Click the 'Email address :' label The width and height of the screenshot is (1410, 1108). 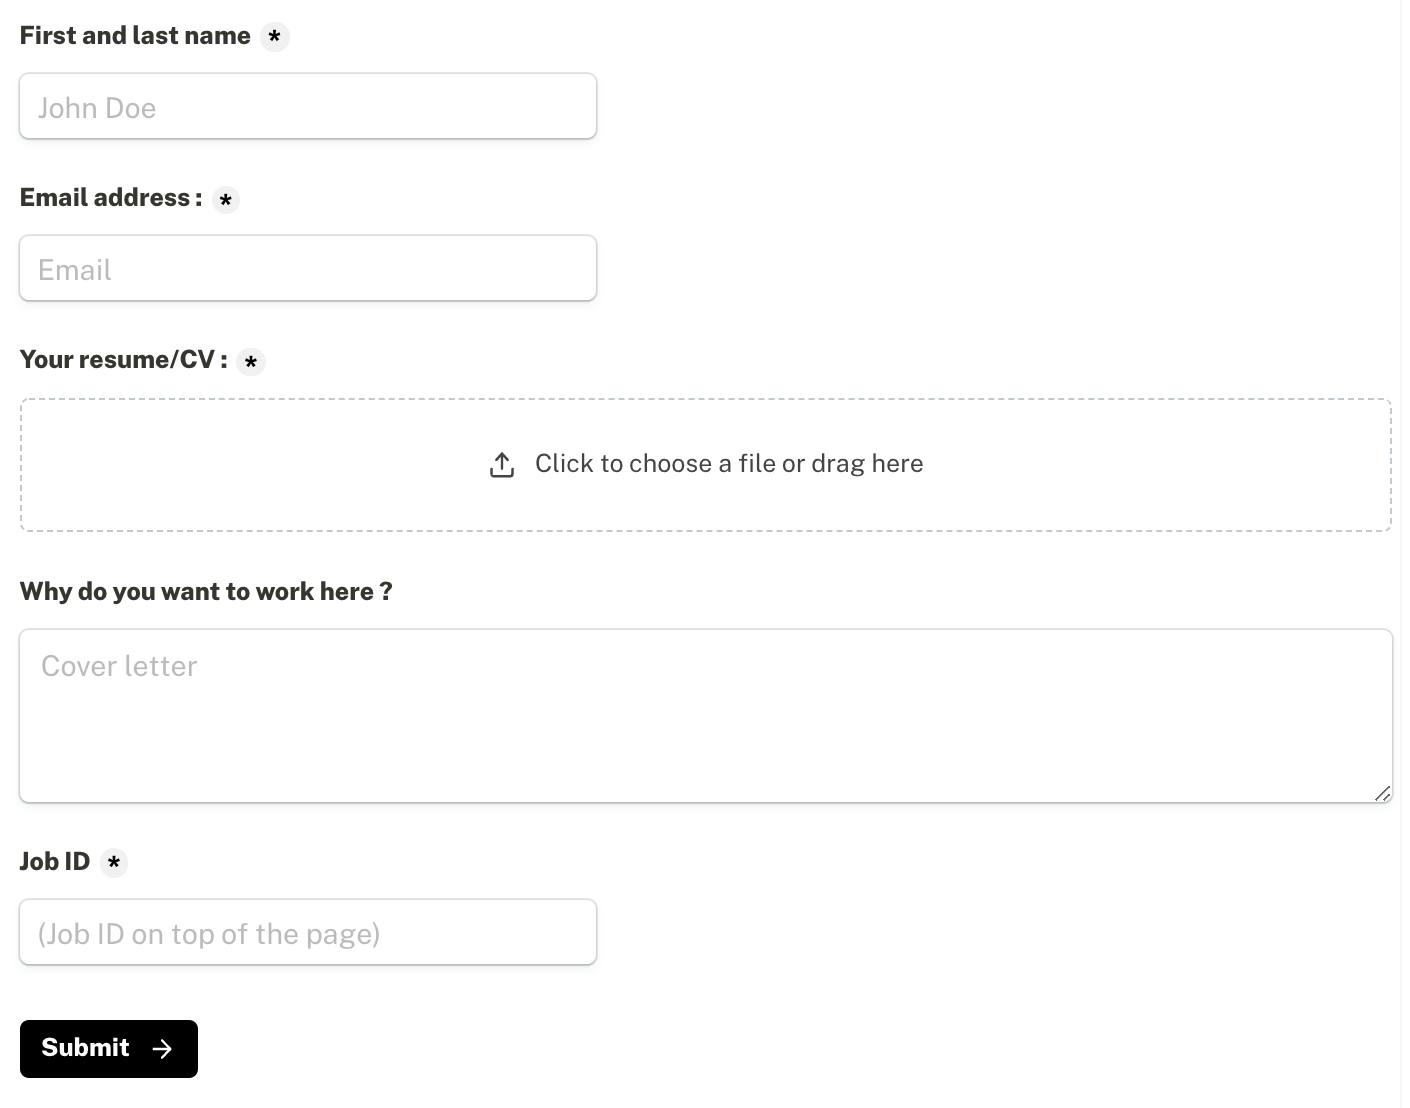[111, 198]
